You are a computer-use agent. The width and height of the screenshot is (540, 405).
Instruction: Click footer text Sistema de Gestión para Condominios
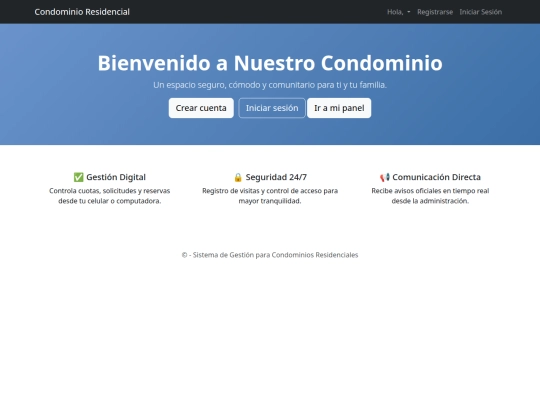253,255
